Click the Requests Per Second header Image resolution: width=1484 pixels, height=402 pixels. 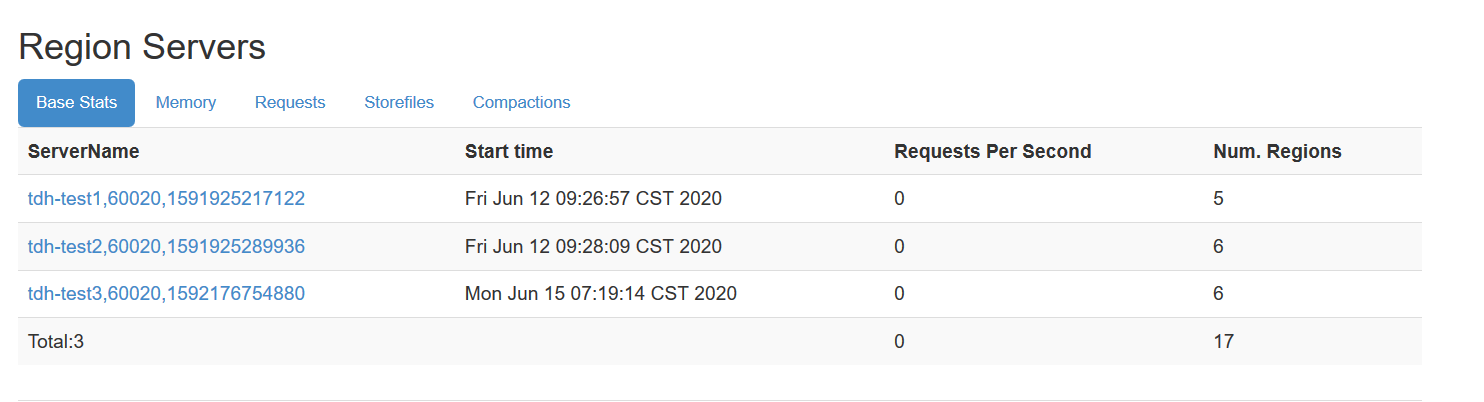[992, 152]
